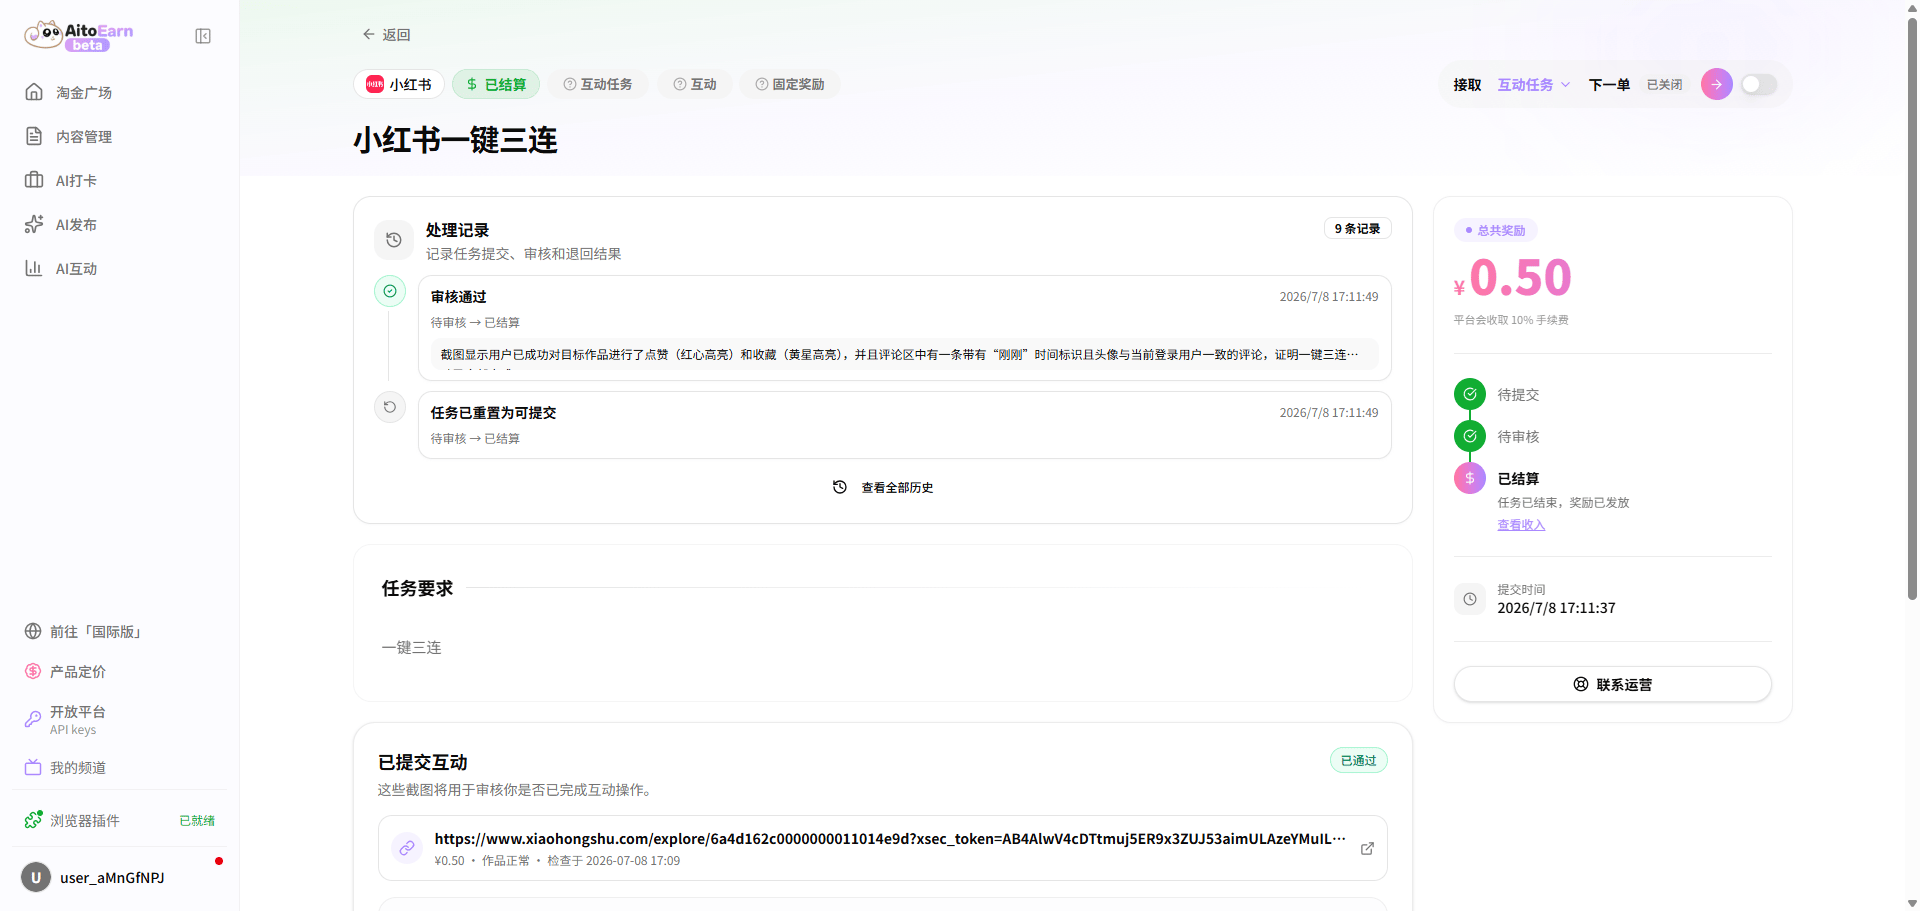1920x911 pixels.
Task: Open AI互动 chart icon
Action: 34,268
